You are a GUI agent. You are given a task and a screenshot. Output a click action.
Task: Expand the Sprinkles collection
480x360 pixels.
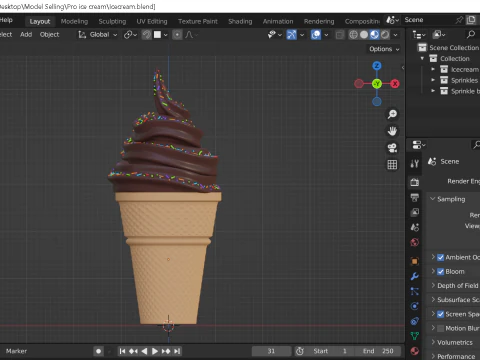click(433, 80)
